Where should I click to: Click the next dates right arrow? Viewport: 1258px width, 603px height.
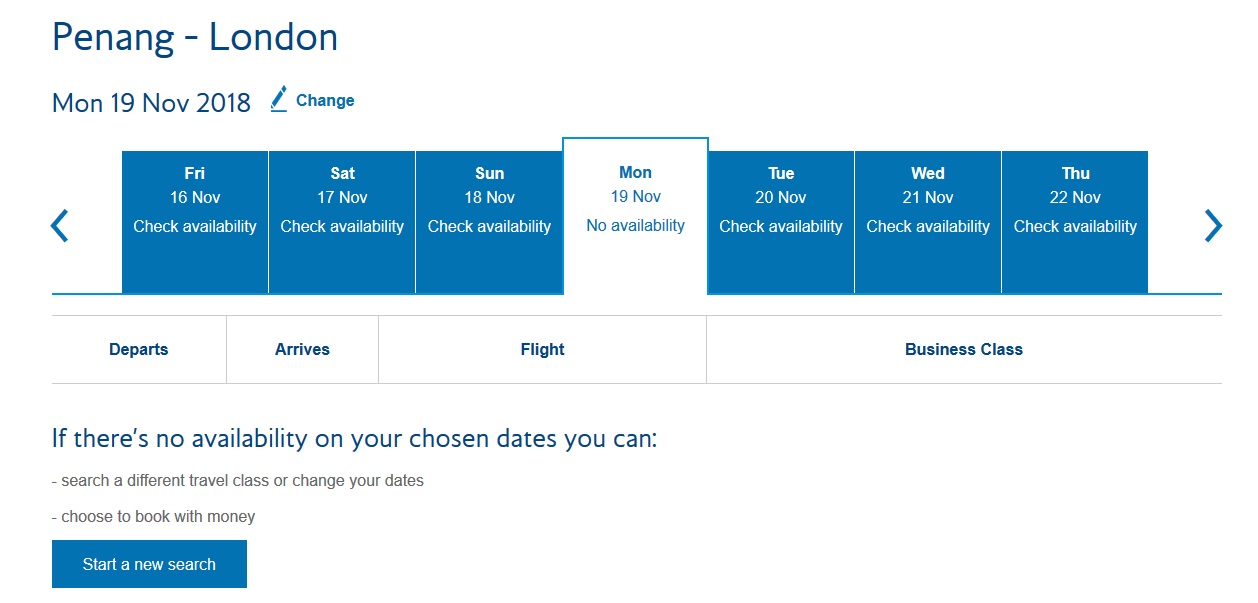click(1212, 226)
